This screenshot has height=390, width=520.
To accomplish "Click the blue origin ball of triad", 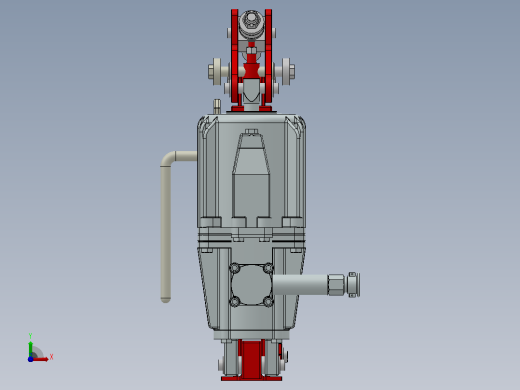I will 30,359.
